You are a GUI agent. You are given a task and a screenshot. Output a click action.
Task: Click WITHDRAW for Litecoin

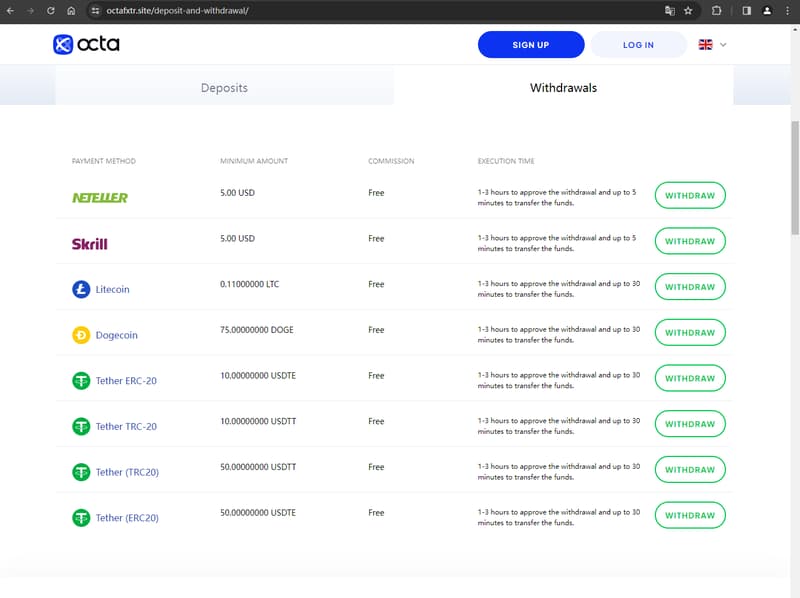(690, 287)
